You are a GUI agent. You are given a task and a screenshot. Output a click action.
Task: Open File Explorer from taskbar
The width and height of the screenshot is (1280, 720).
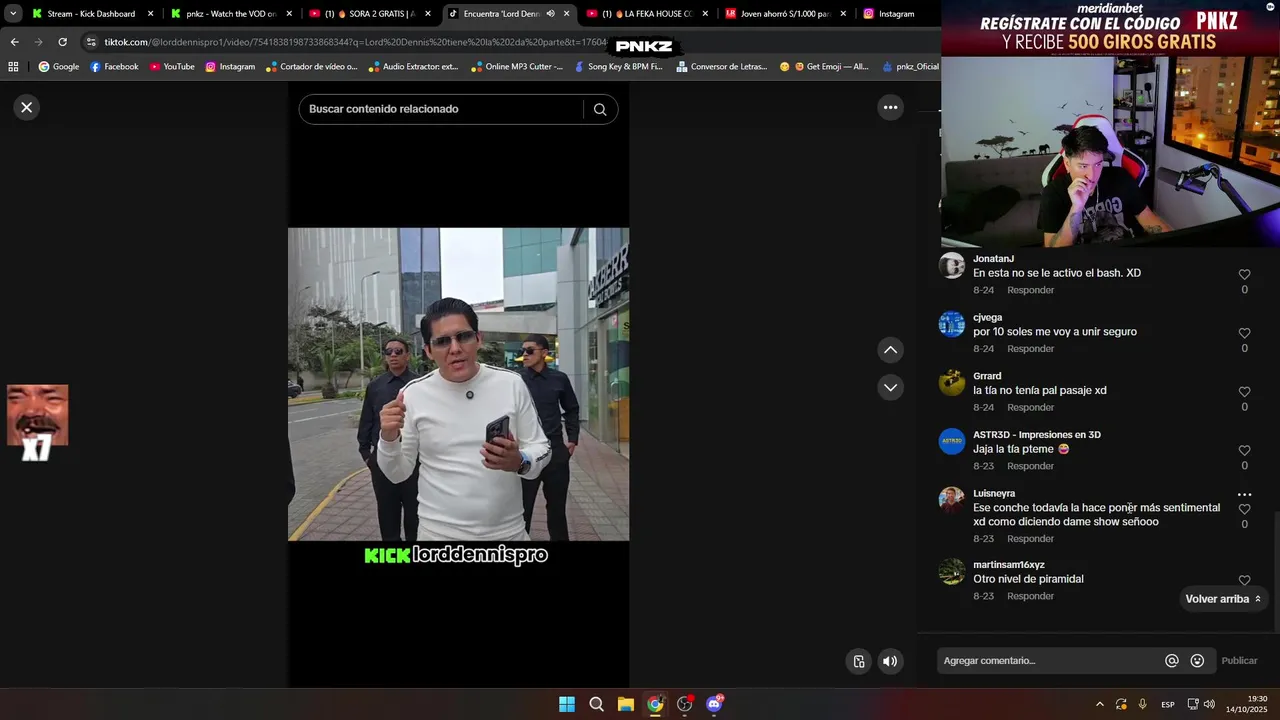tap(626, 704)
